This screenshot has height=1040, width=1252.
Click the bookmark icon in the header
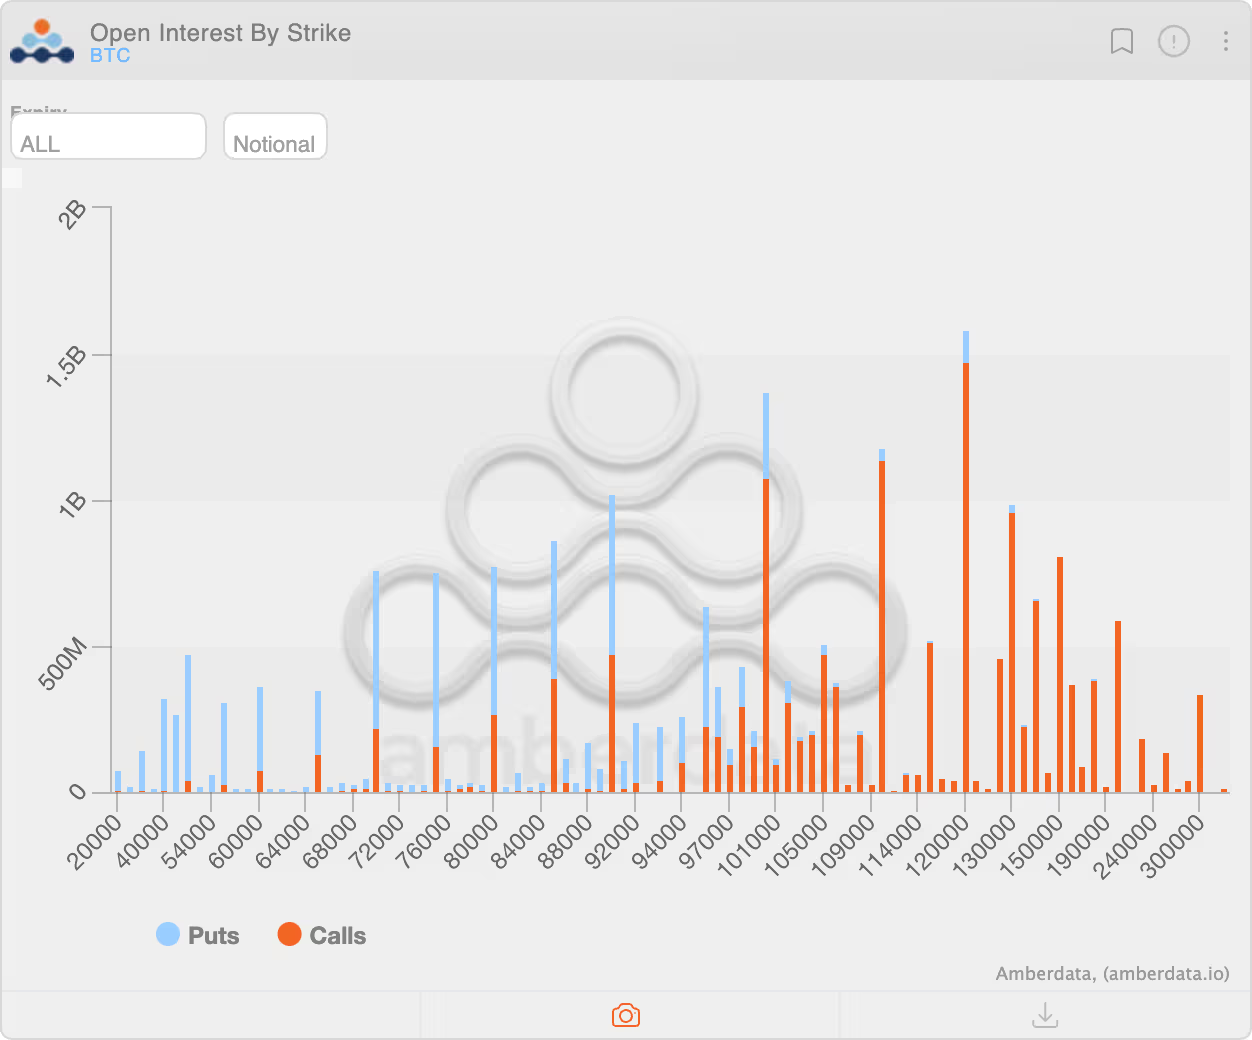coord(1122,41)
